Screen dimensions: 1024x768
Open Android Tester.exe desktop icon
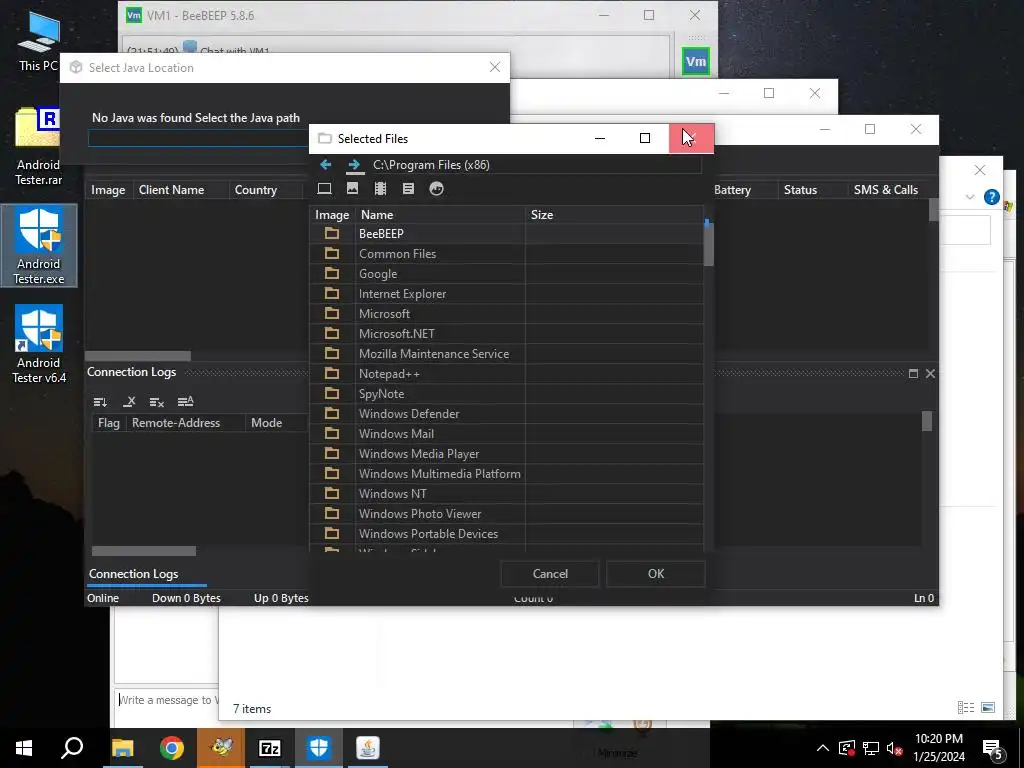(39, 246)
